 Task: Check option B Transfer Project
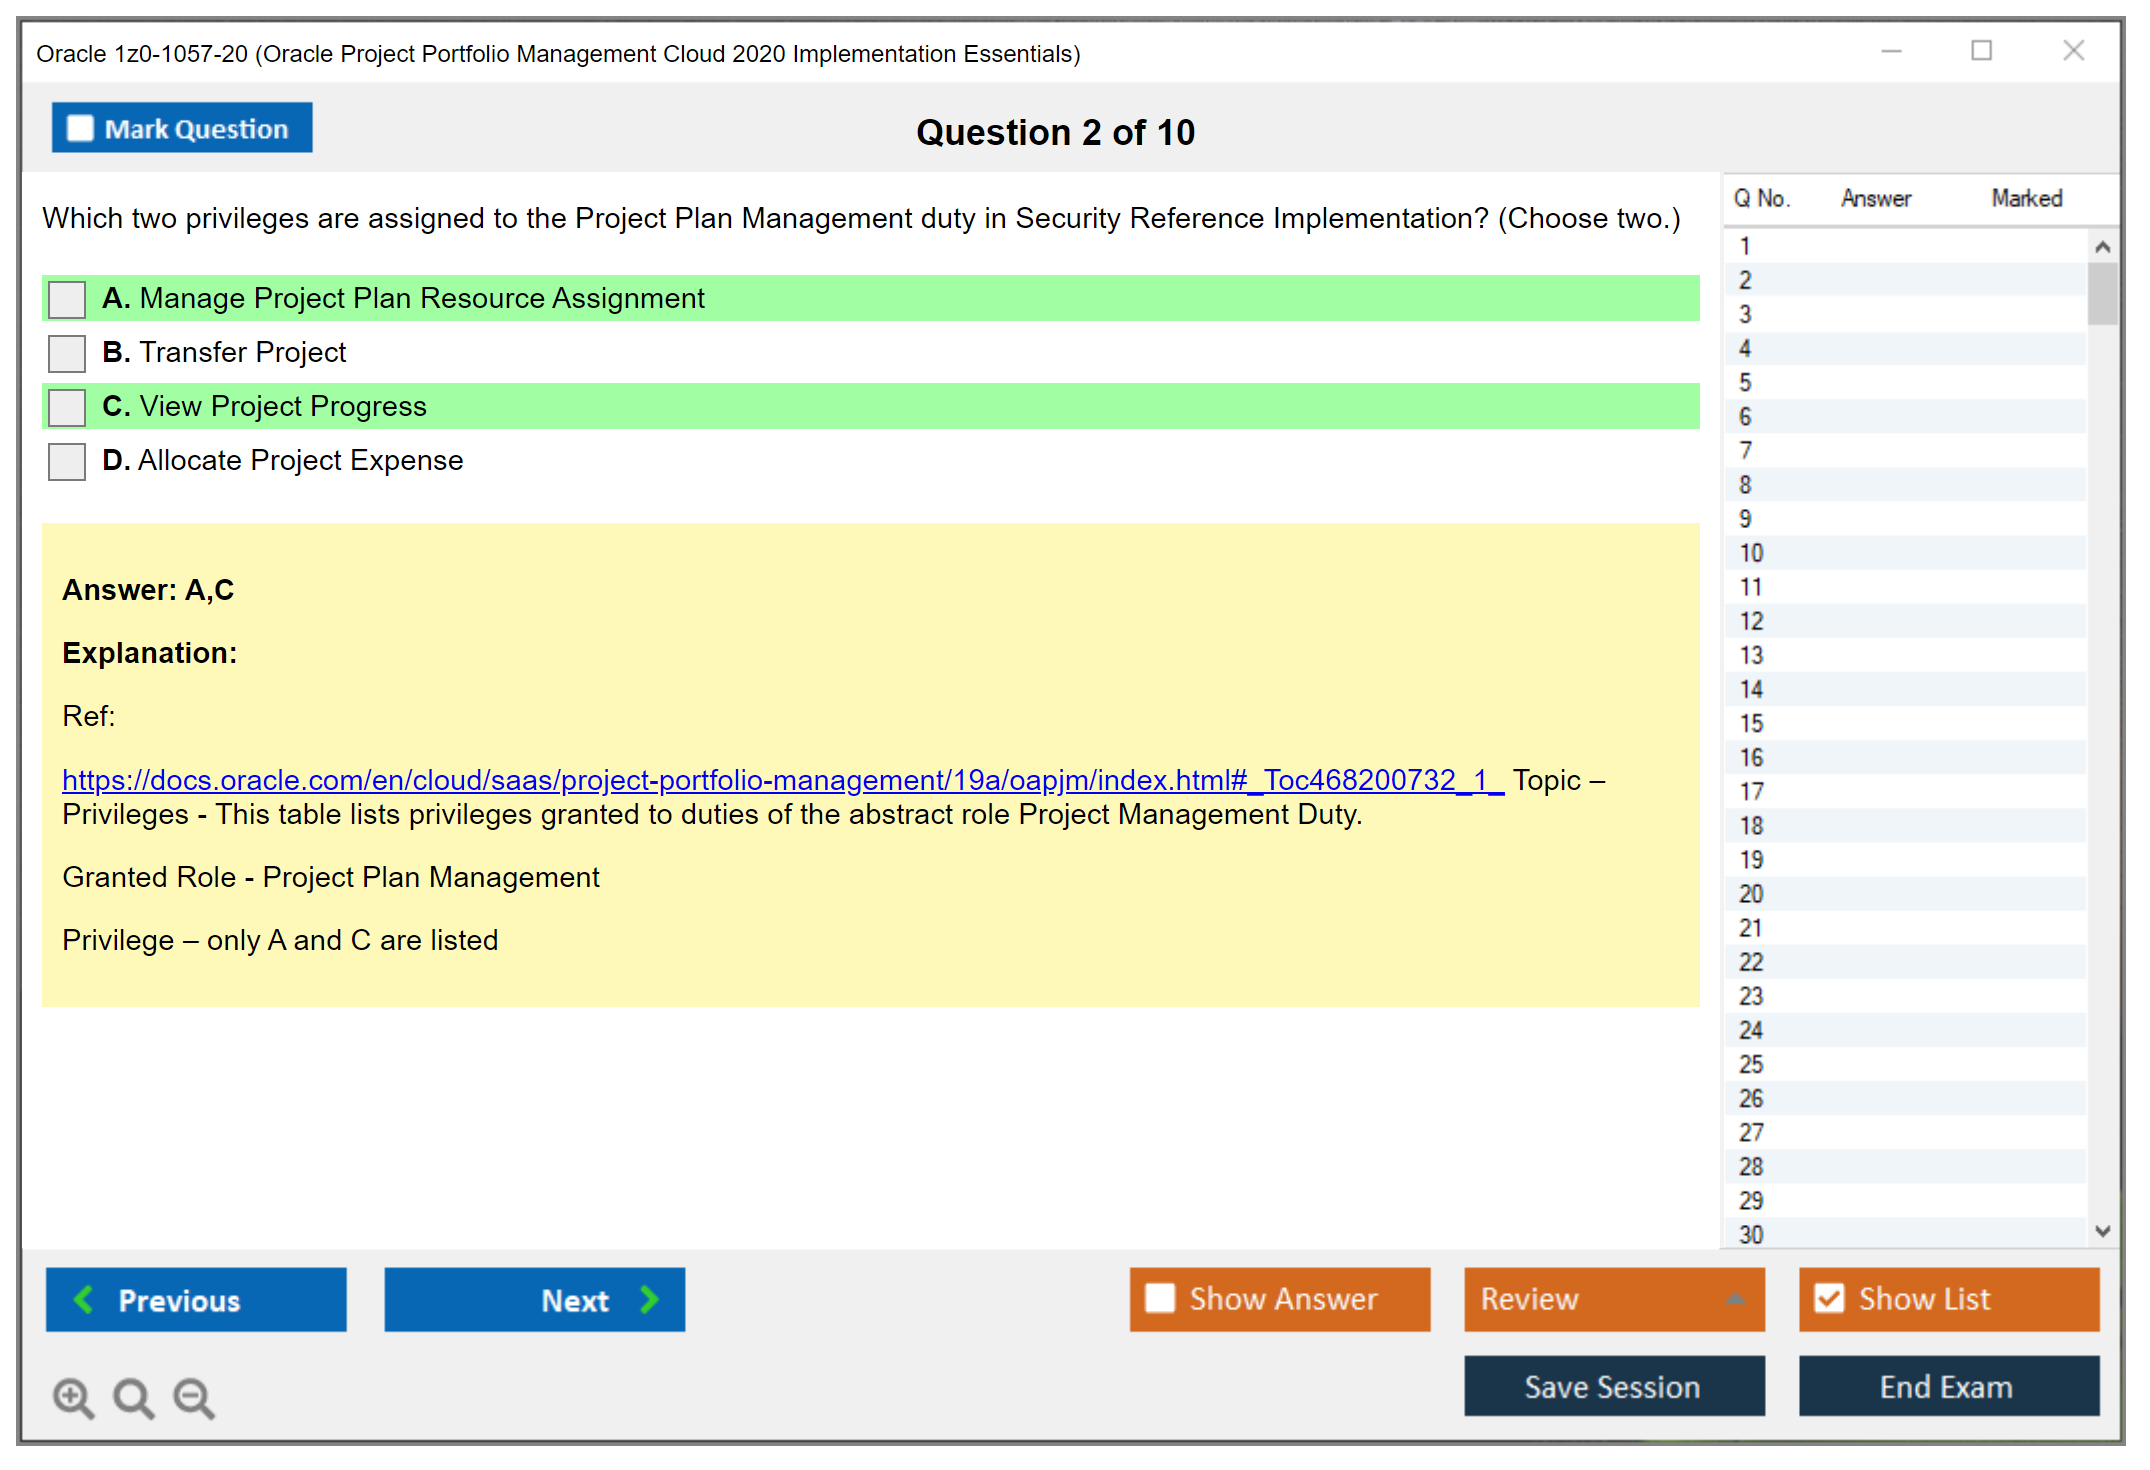click(x=67, y=353)
